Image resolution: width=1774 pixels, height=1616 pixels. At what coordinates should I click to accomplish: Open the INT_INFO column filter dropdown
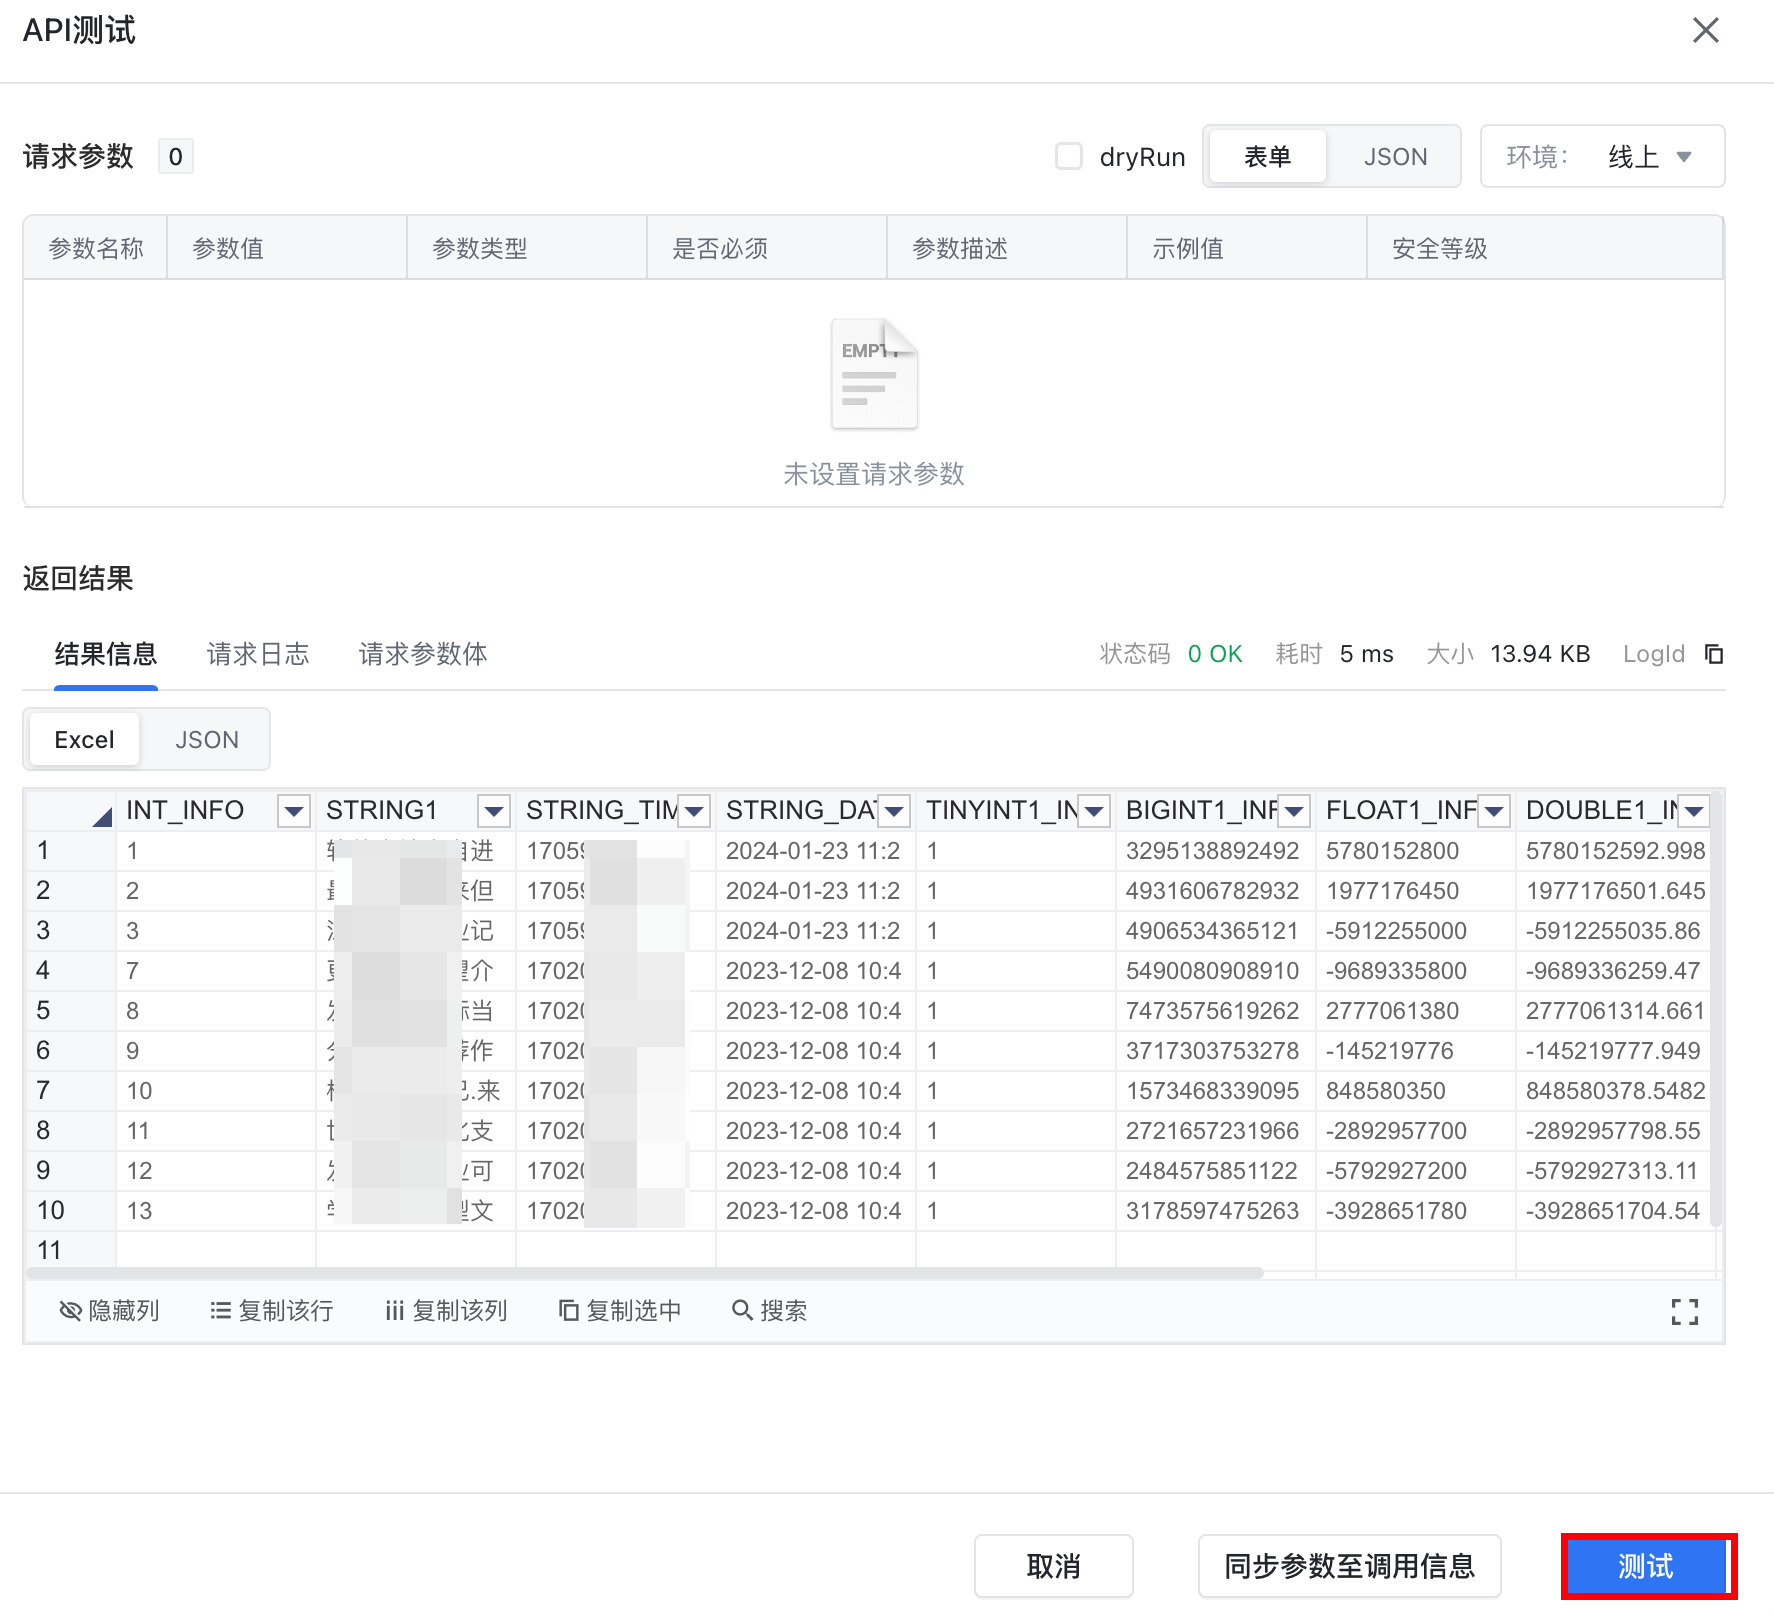pos(294,811)
